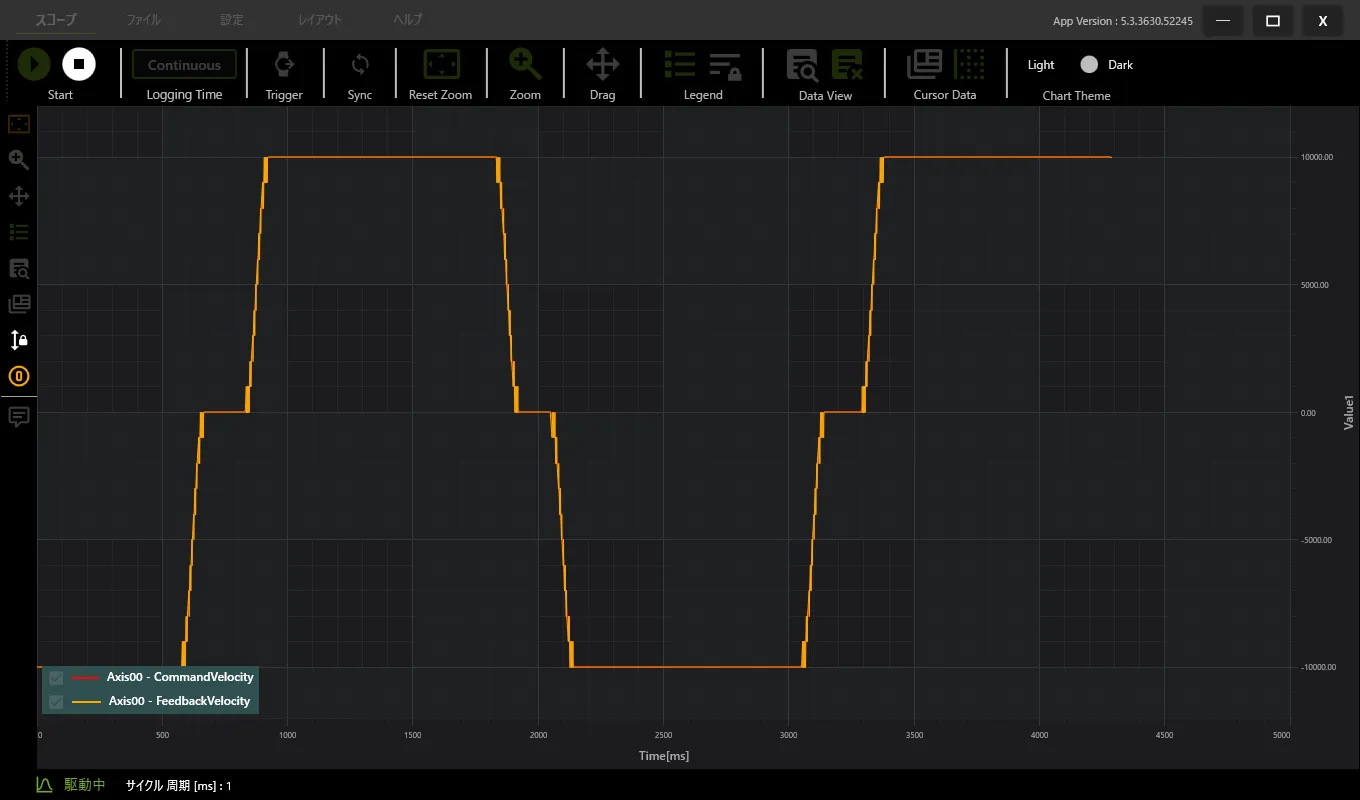Select the Zoom magnifier in top toolbar
This screenshot has width=1360, height=800.
525,65
